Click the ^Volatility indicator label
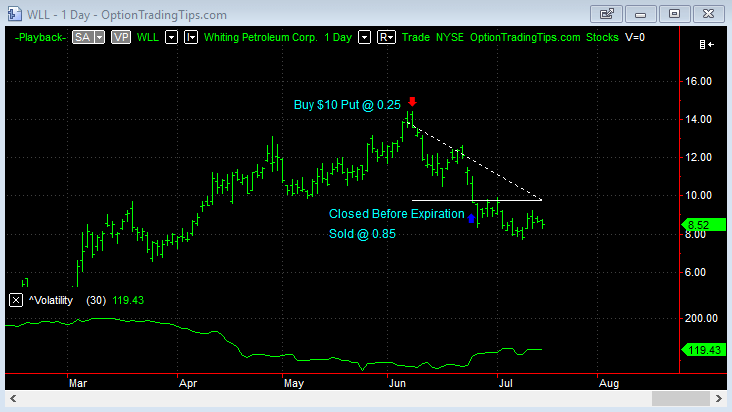The image size is (732, 412). [51, 300]
